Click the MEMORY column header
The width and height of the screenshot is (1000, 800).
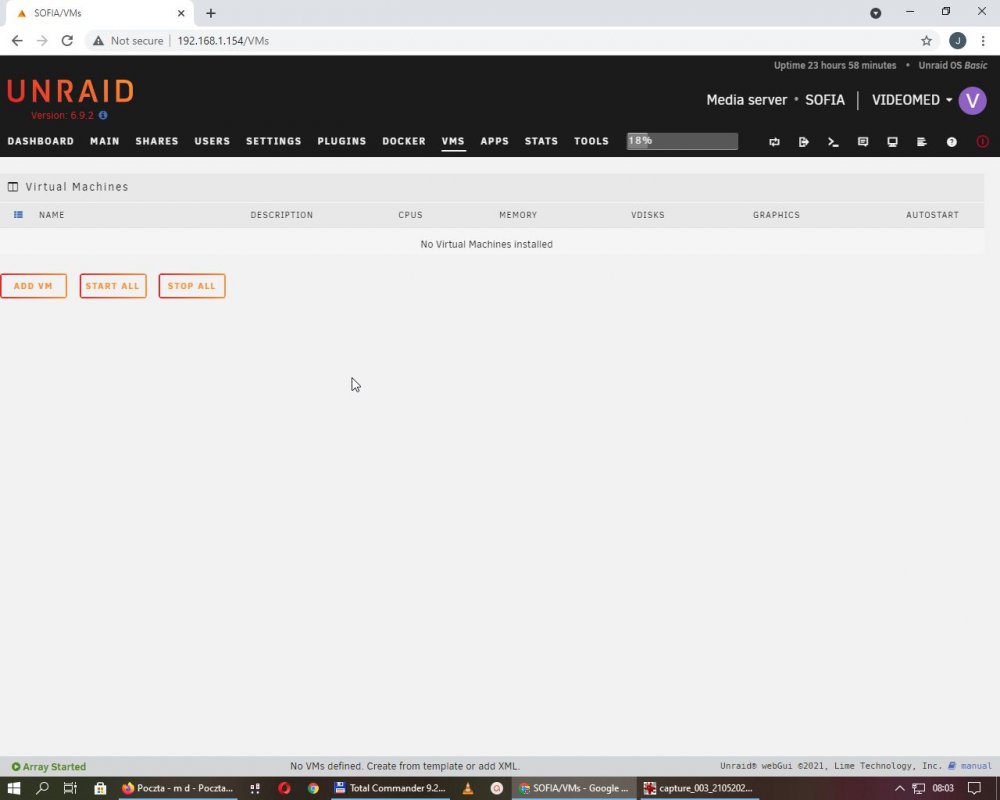point(518,215)
